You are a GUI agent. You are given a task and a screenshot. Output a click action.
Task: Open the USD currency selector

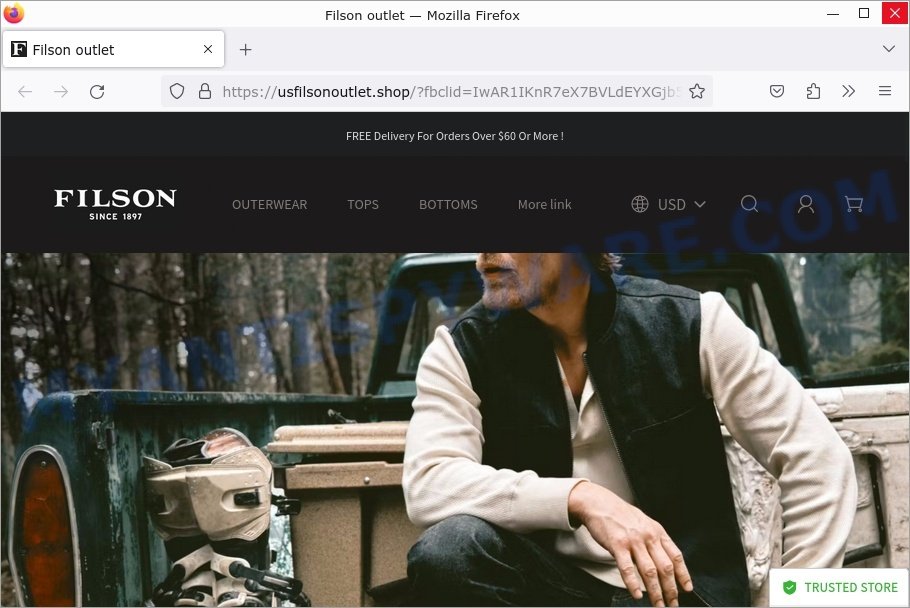(x=669, y=204)
